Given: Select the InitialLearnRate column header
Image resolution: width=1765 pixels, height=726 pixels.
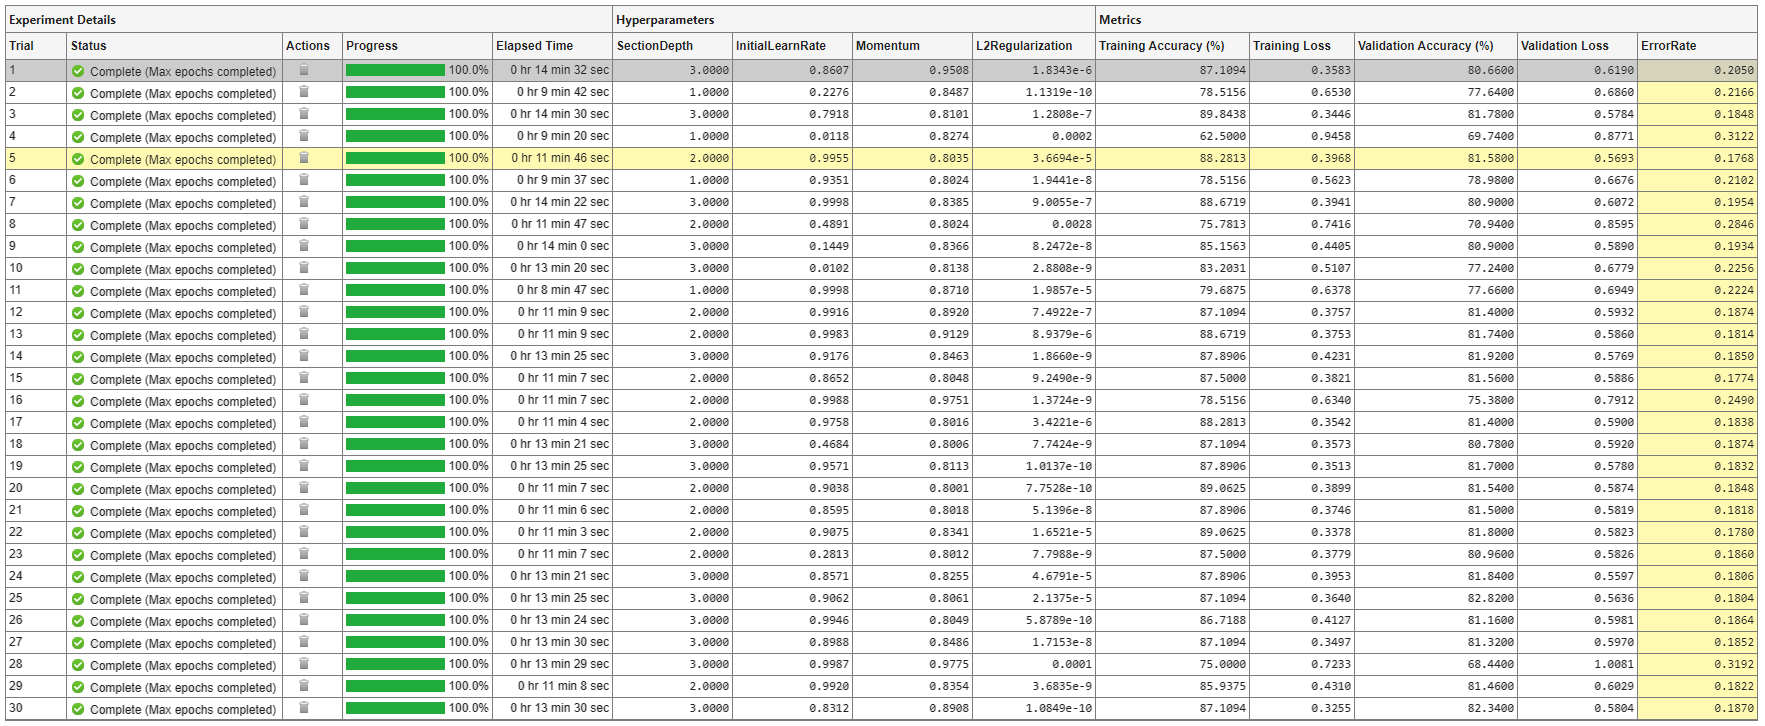Looking at the screenshot, I should coord(780,46).
